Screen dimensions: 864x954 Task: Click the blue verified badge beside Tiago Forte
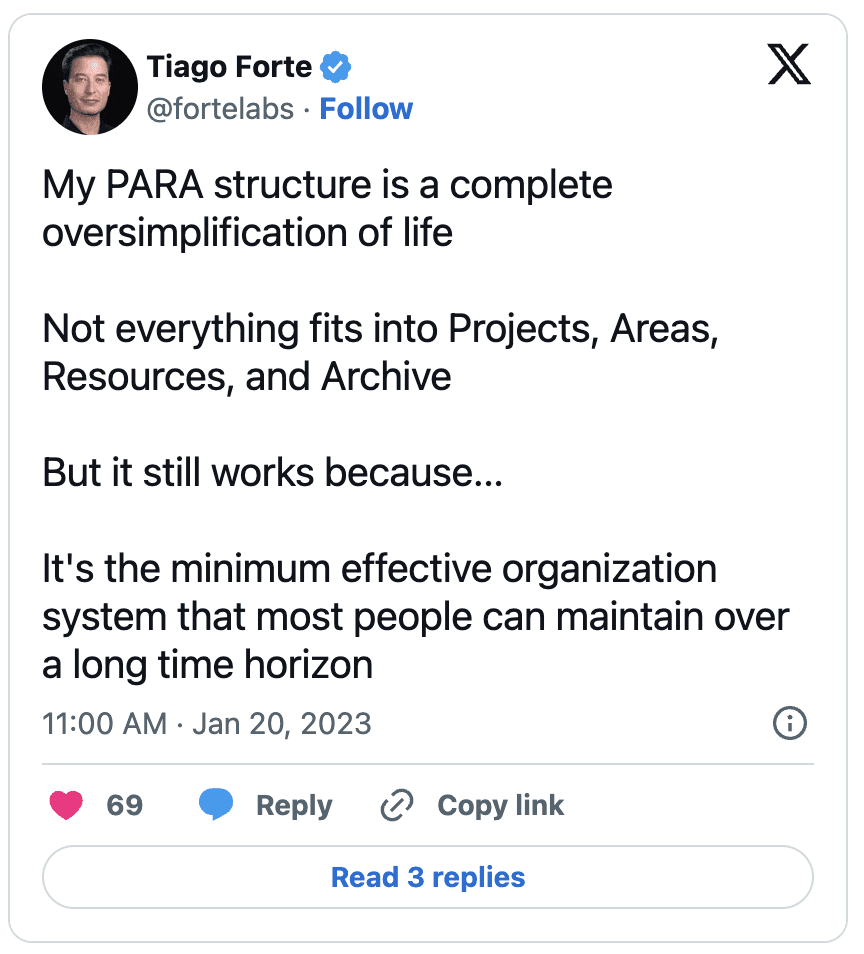click(336, 67)
